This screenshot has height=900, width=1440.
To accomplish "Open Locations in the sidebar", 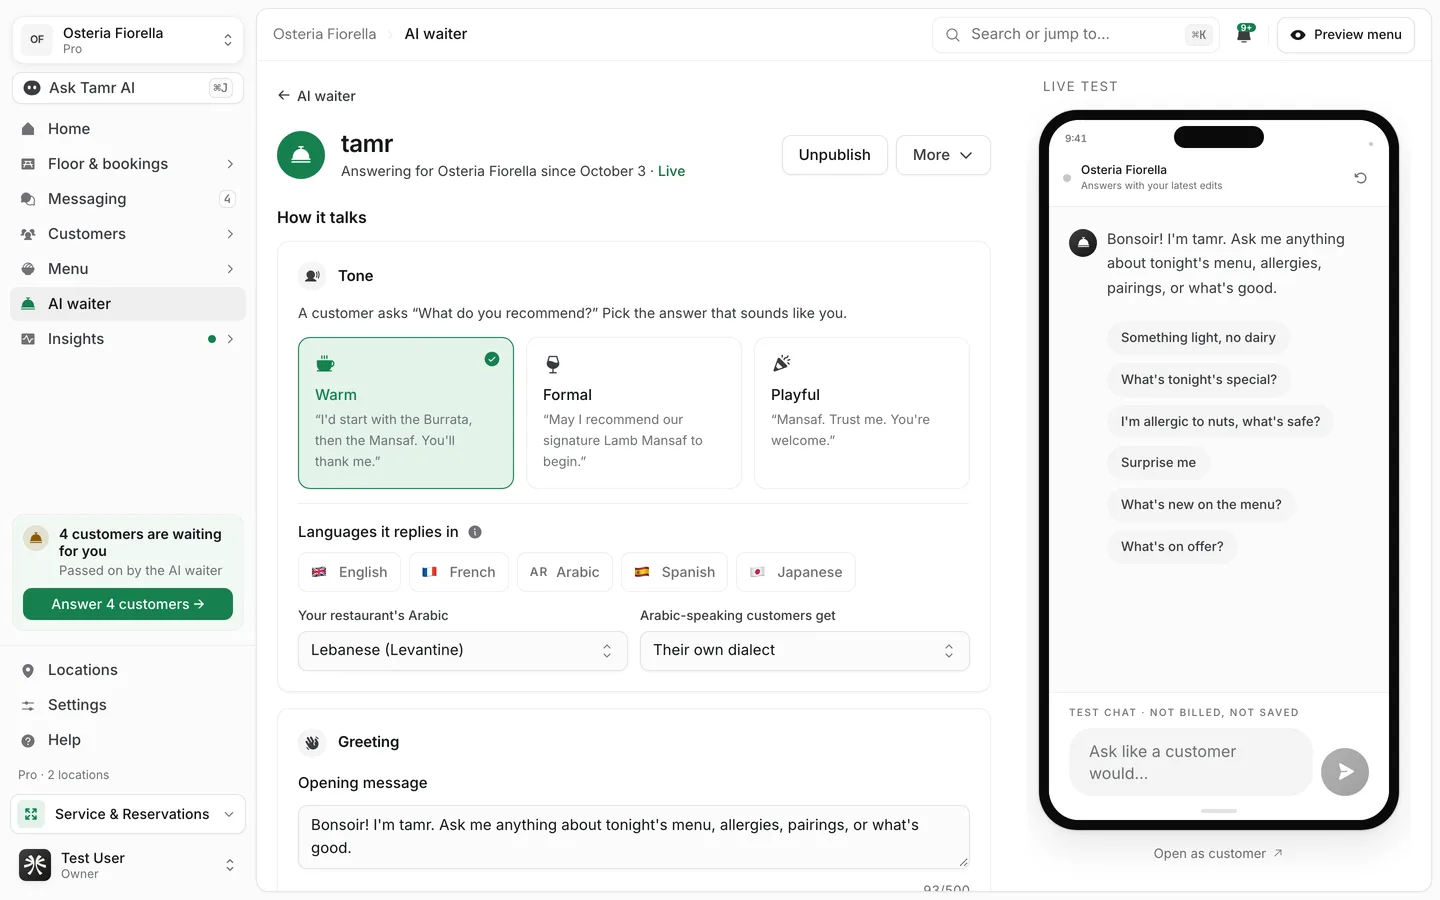I will [128, 670].
